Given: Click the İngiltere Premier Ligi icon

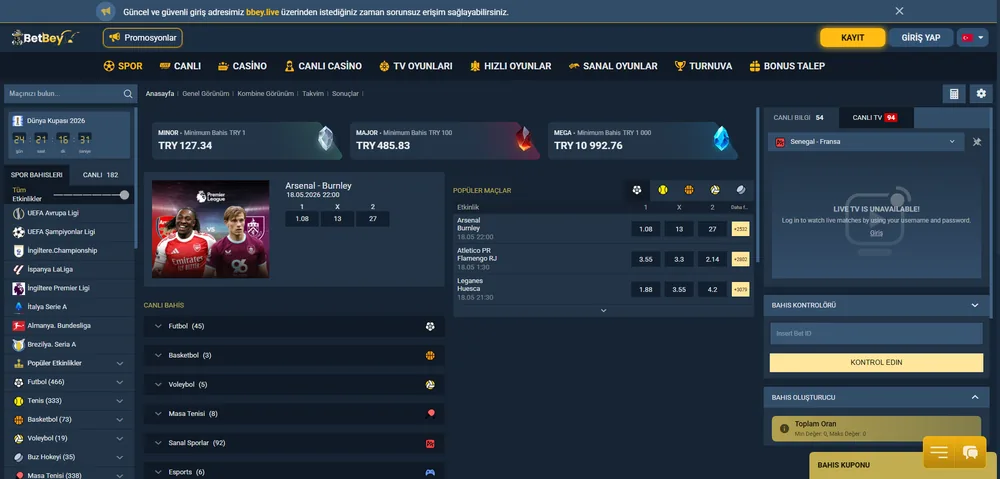Looking at the screenshot, I should coord(18,288).
